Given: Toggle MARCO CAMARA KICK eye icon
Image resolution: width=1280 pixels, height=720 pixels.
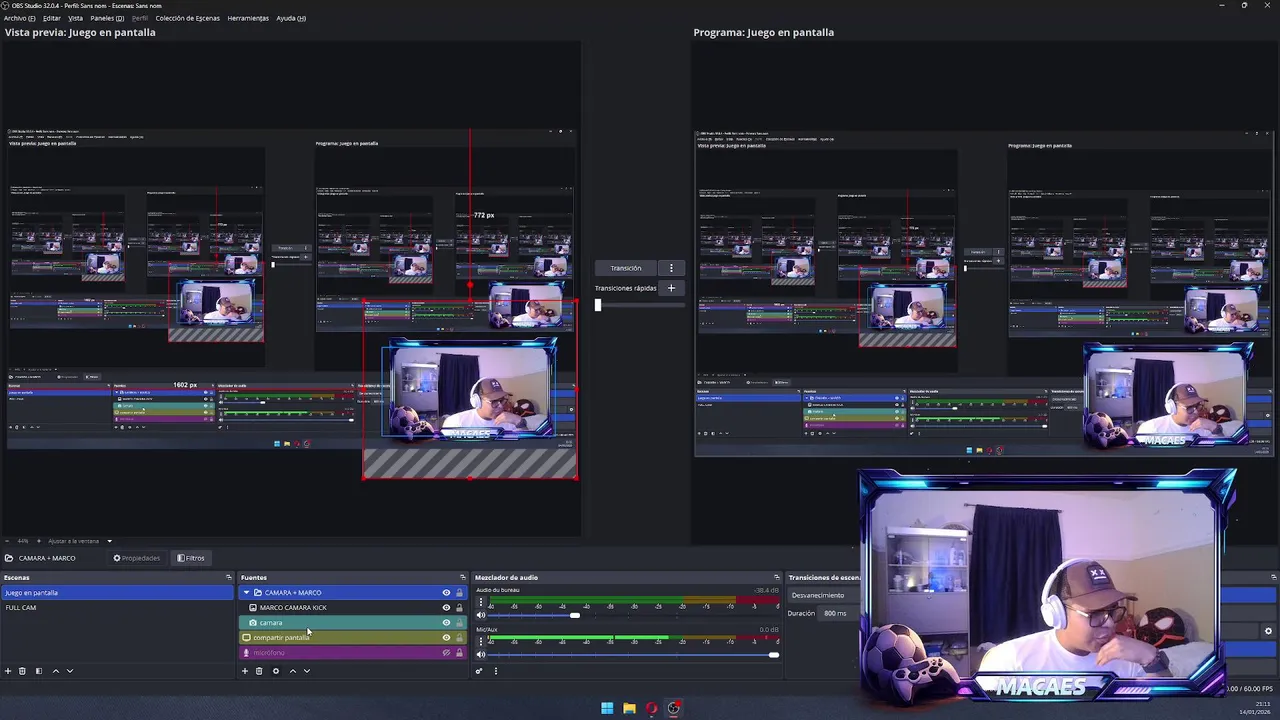Looking at the screenshot, I should coord(446,608).
